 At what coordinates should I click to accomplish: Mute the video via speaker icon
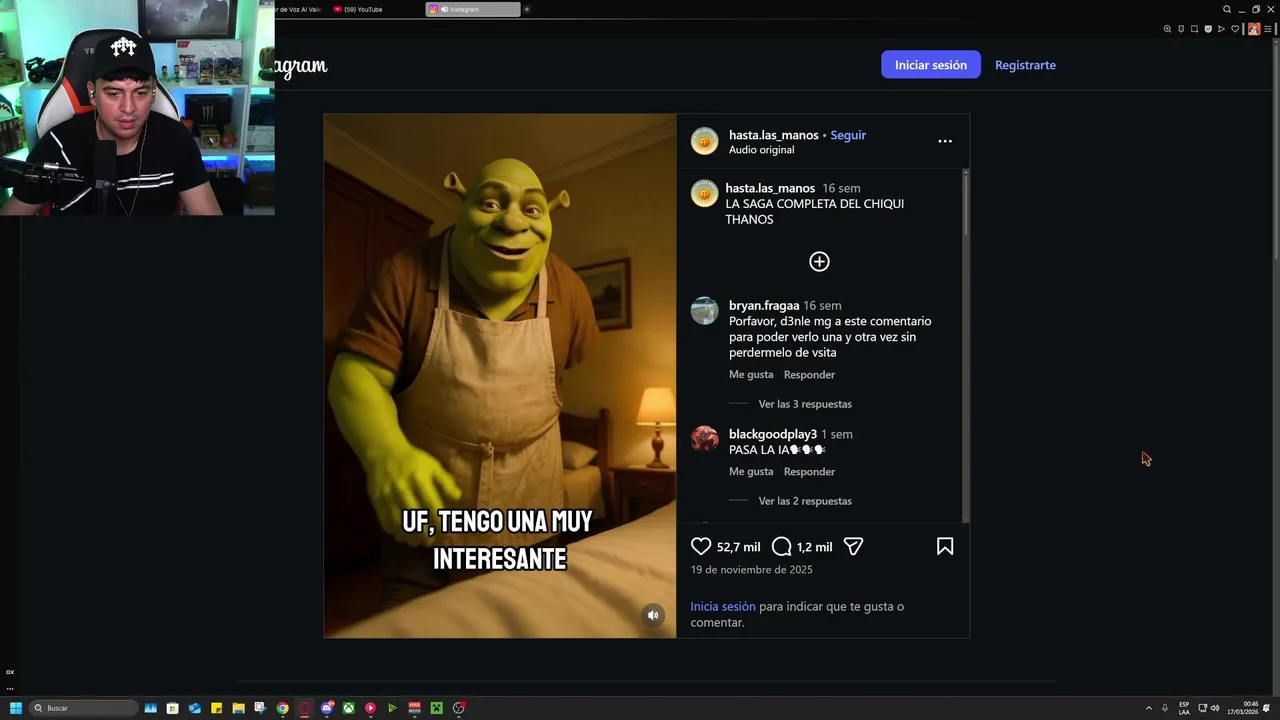point(653,615)
